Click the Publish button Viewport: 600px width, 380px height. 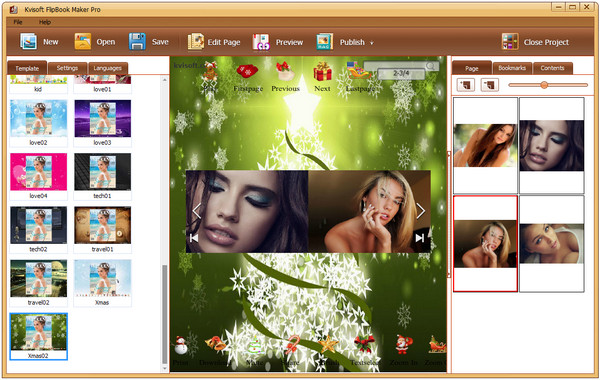coord(341,42)
